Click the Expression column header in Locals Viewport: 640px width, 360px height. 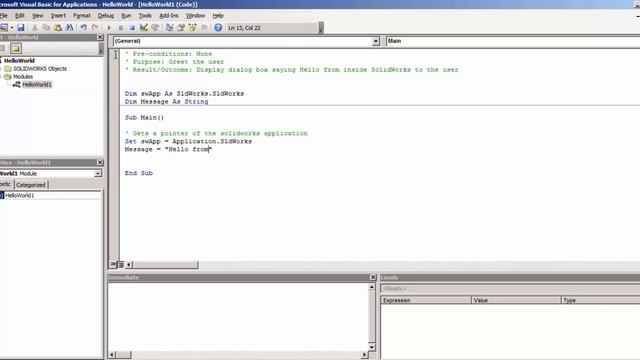[x=426, y=300]
